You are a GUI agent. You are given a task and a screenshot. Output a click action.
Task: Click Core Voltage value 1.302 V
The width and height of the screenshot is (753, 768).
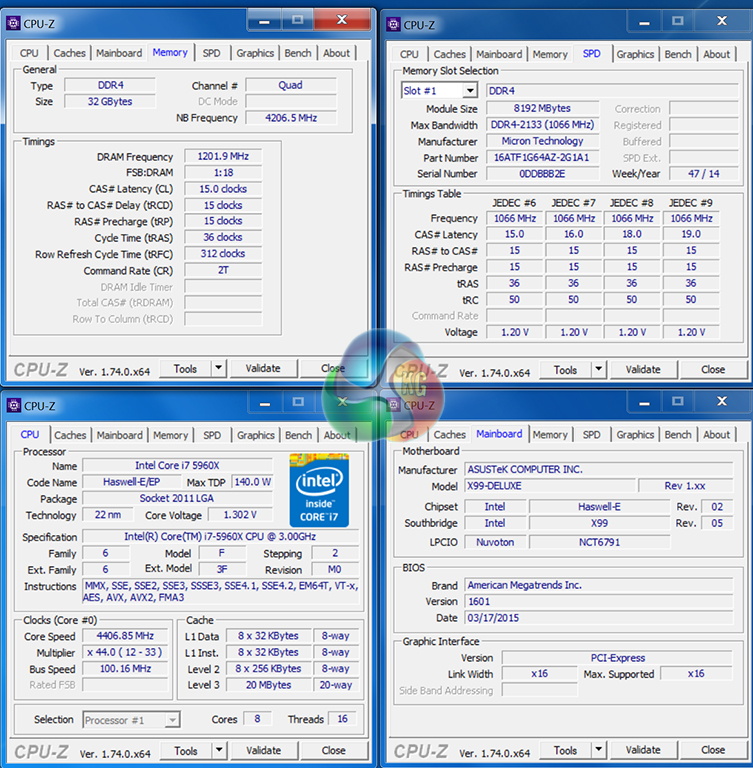(x=240, y=515)
